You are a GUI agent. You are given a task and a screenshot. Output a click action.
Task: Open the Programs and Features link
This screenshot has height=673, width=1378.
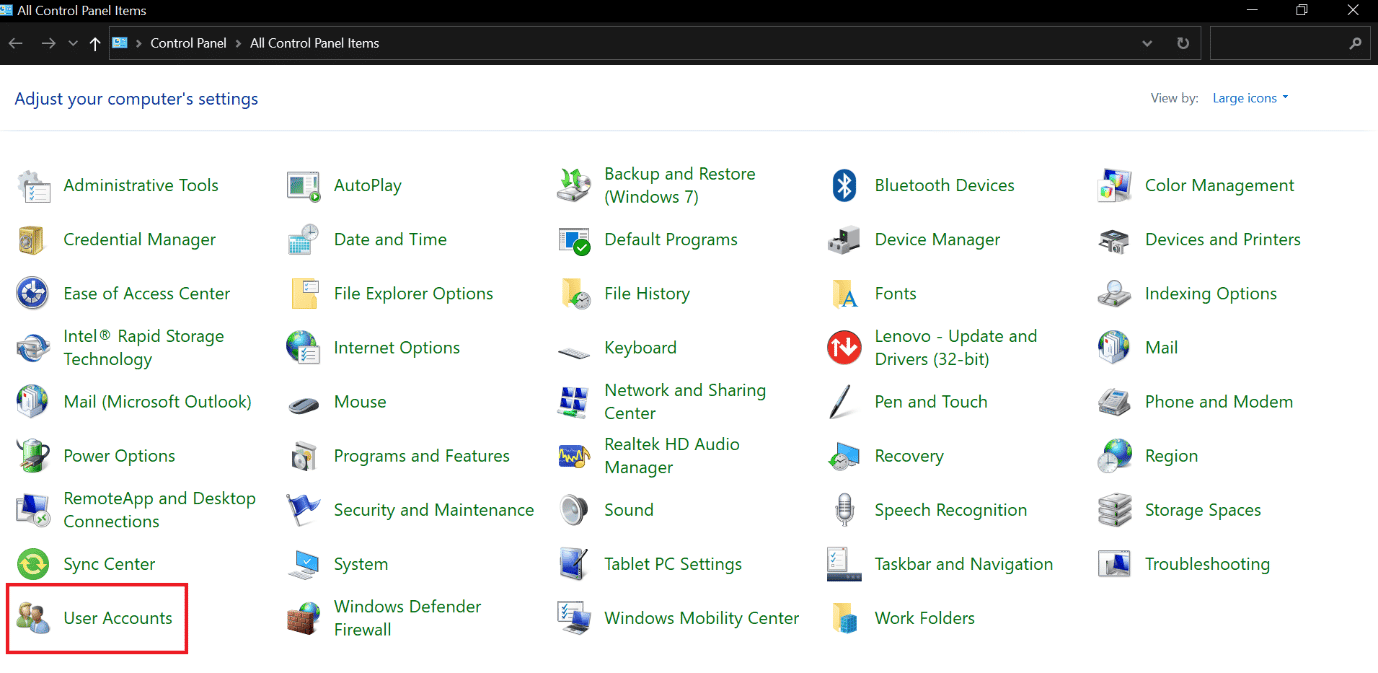422,456
